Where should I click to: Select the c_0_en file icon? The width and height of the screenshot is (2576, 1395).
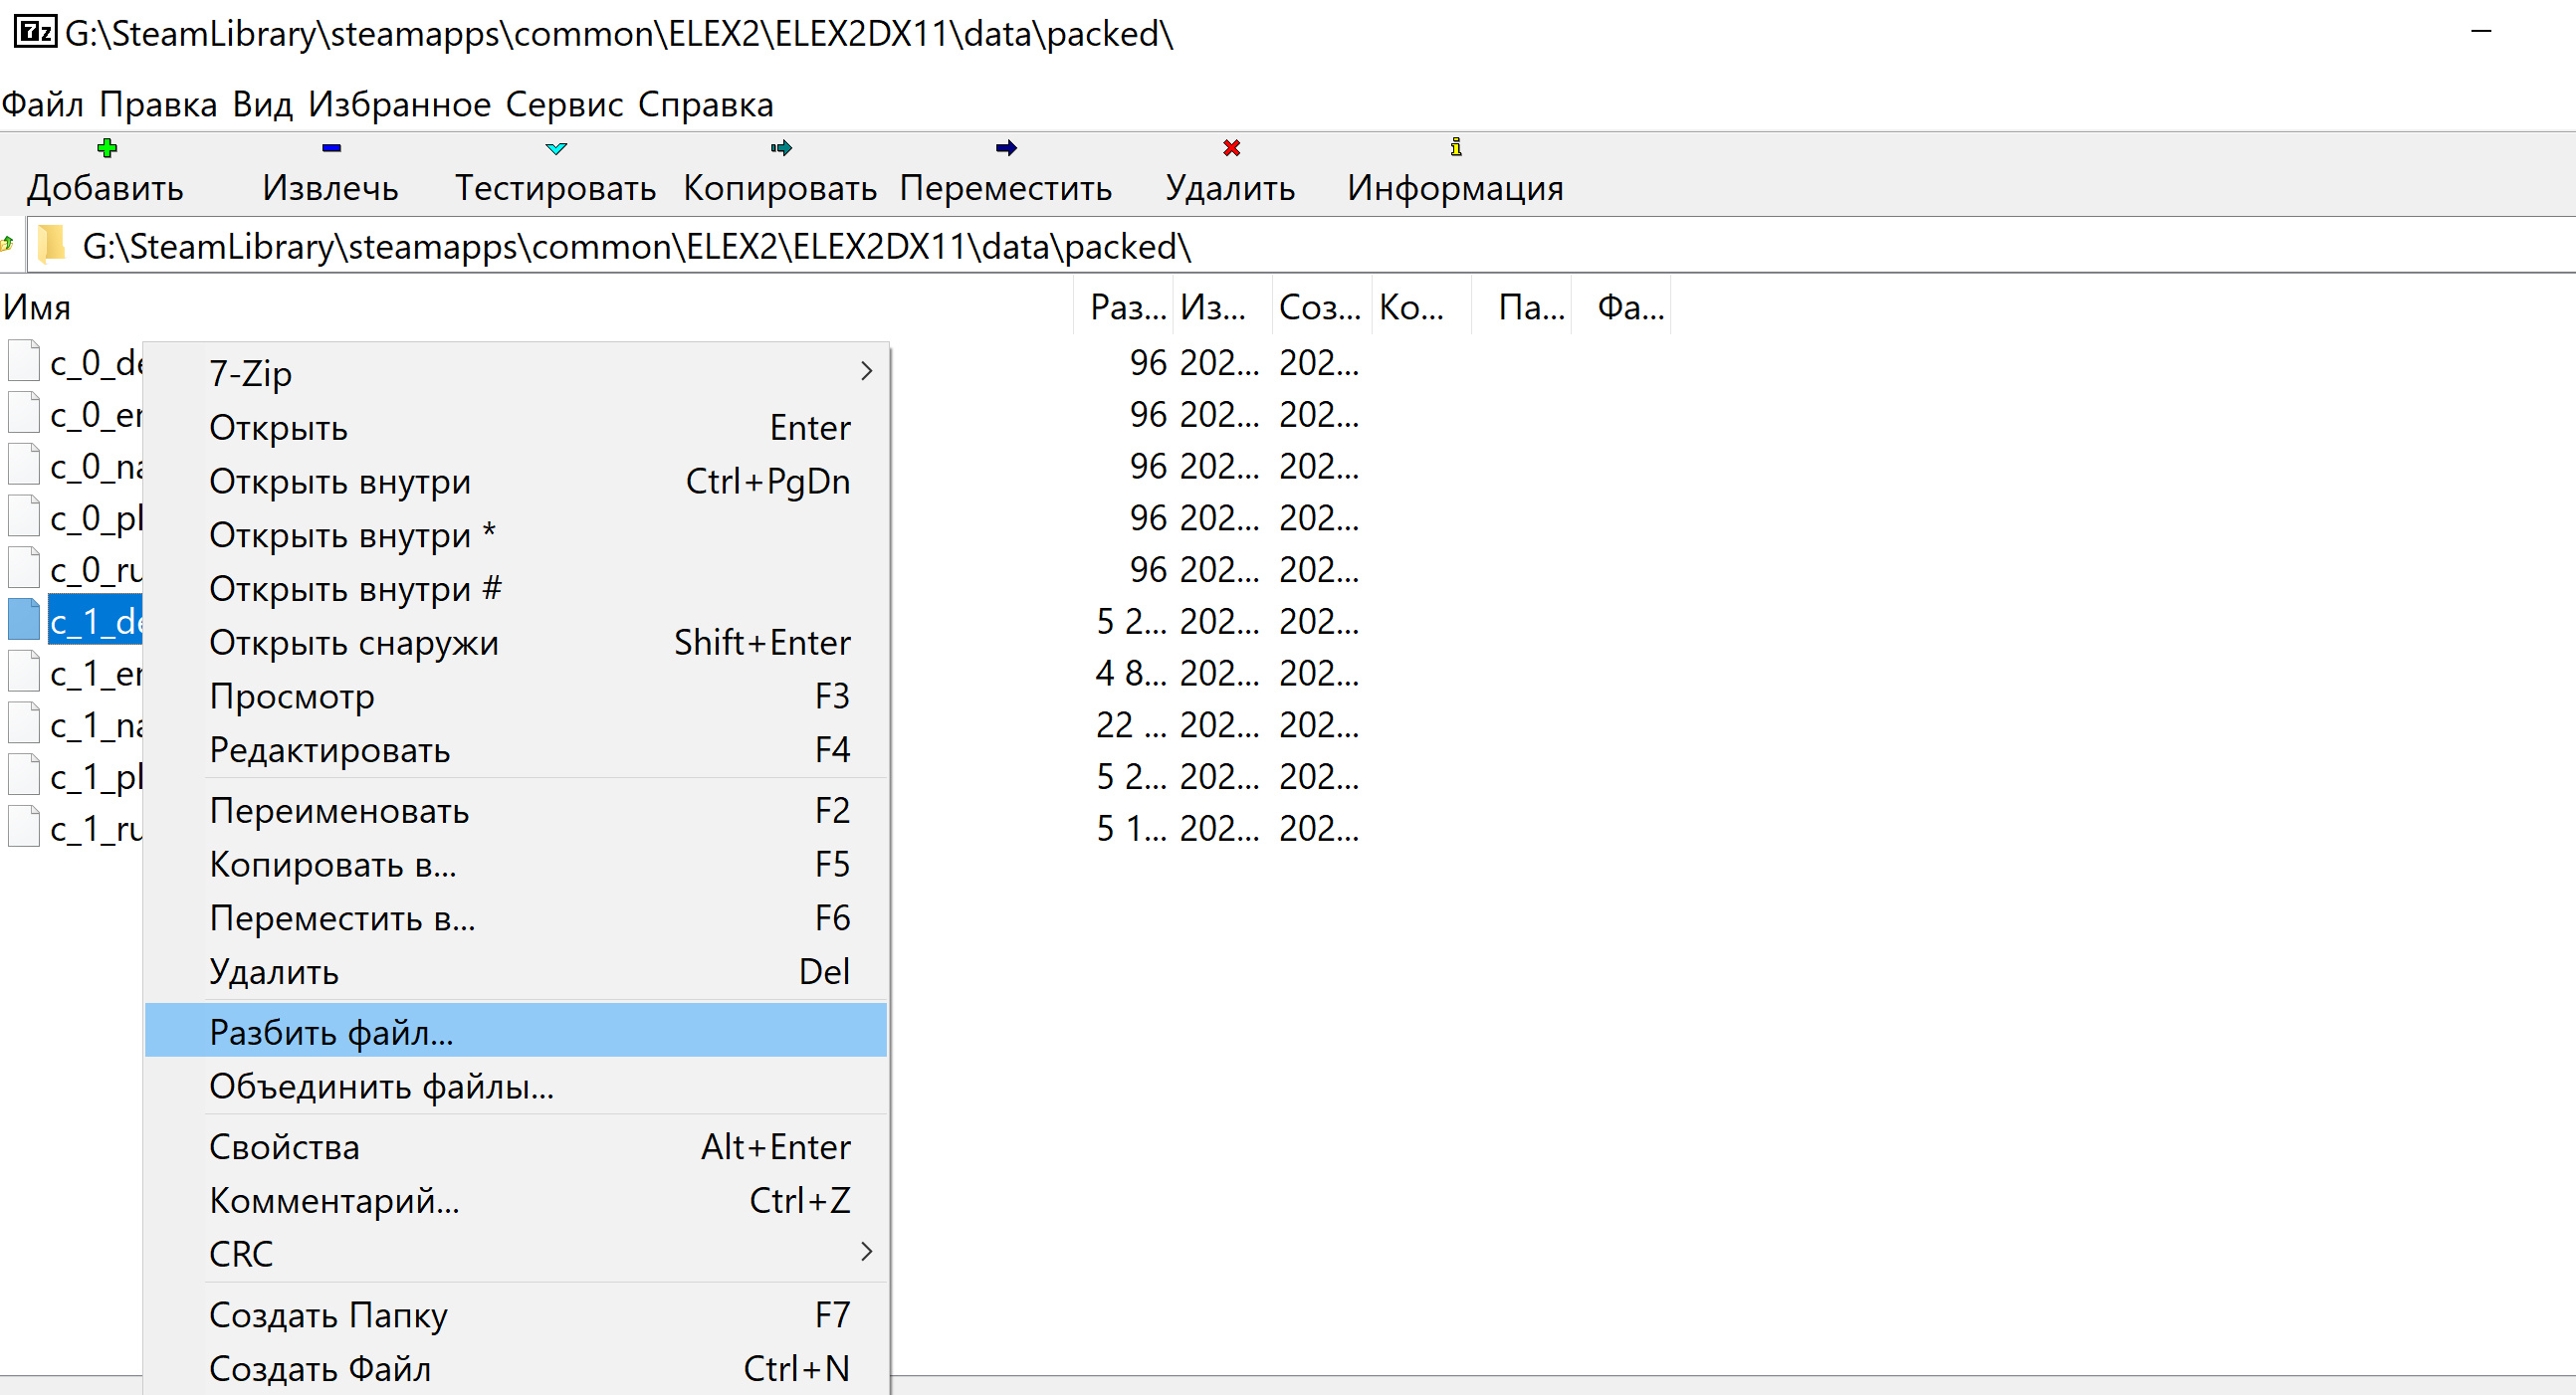coord(23,414)
